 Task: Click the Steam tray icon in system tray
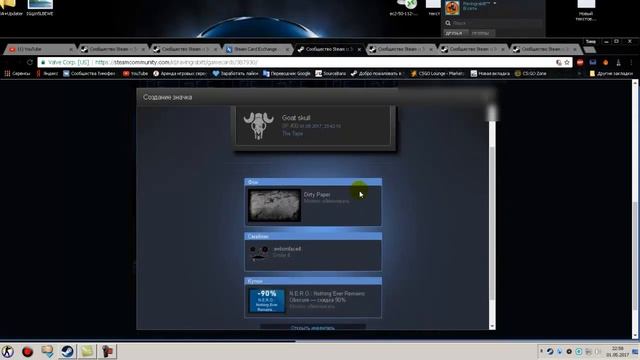pos(550,351)
